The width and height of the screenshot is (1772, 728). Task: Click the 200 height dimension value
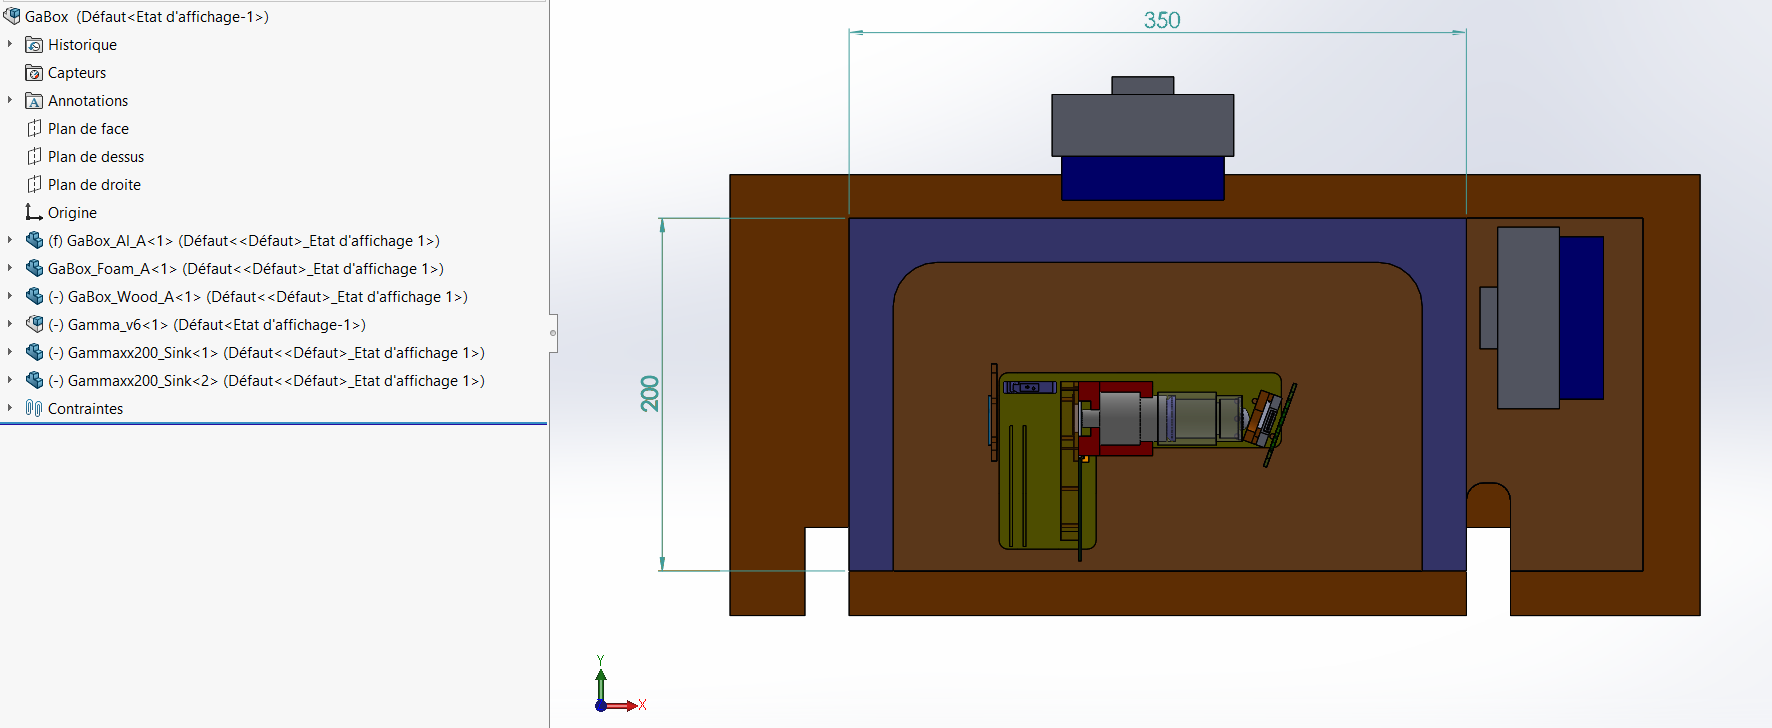650,393
